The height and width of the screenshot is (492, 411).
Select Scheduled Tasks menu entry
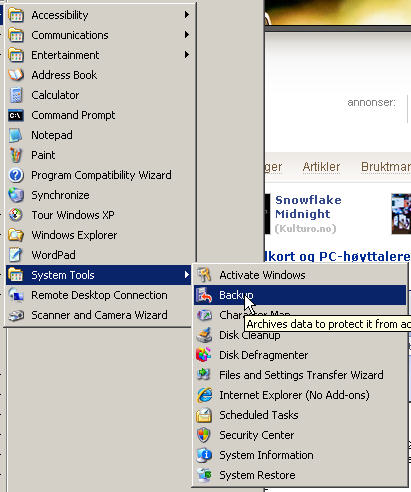(300, 415)
